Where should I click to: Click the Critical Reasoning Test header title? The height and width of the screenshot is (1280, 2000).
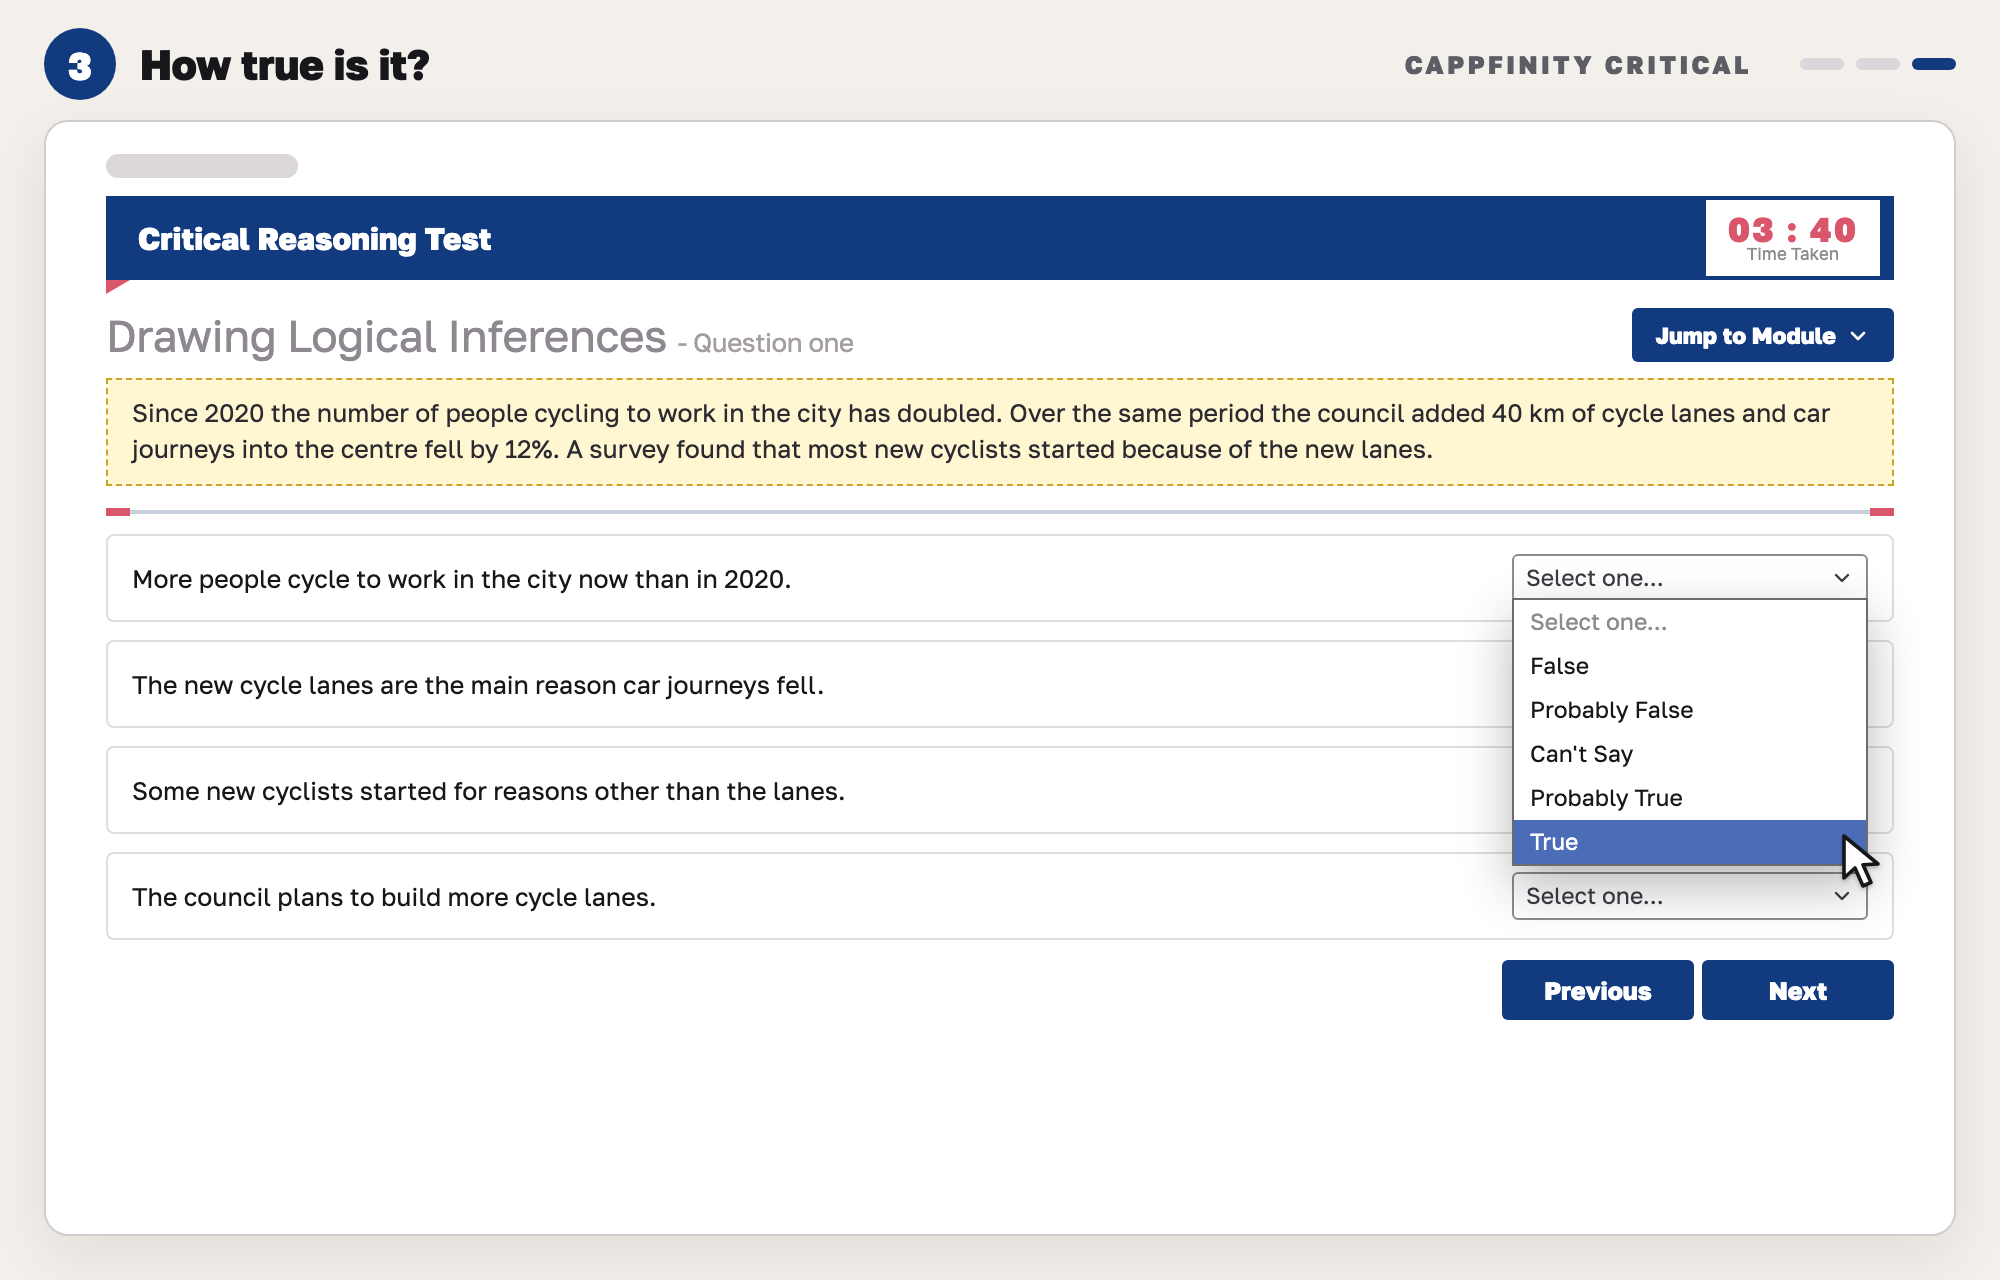(314, 239)
